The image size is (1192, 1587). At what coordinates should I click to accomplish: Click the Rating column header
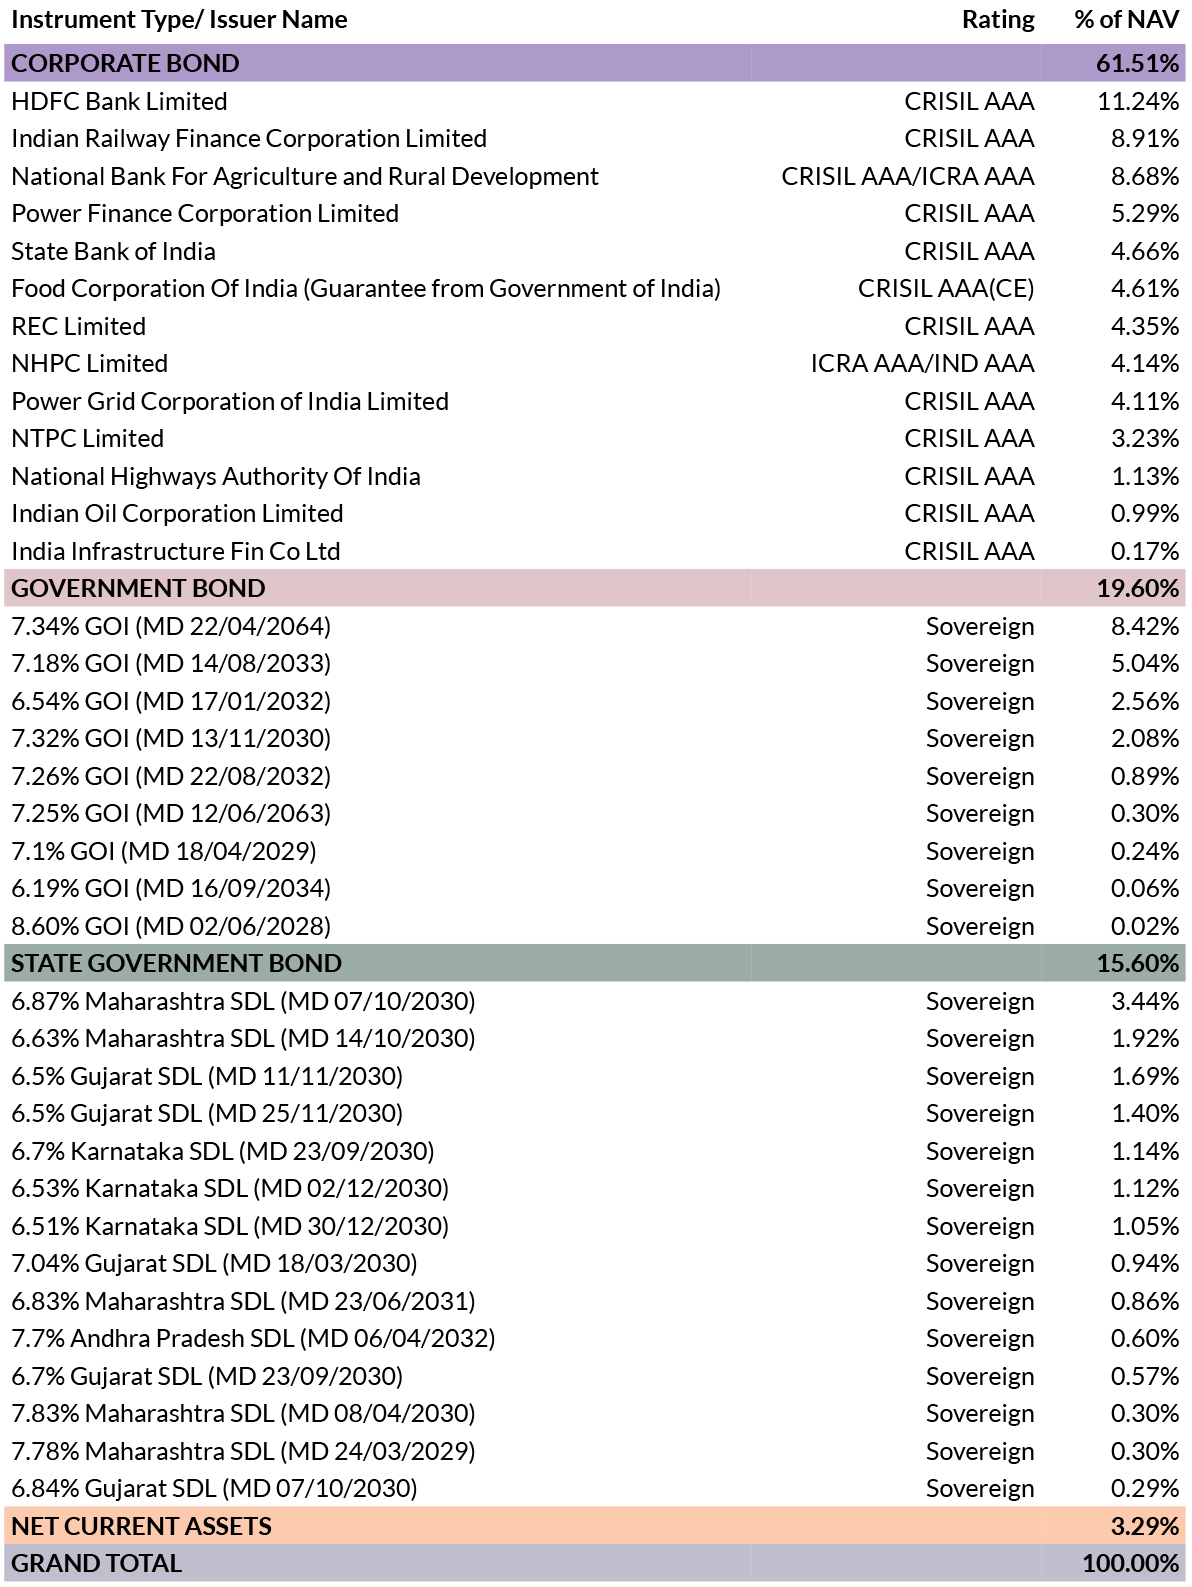(x=998, y=20)
